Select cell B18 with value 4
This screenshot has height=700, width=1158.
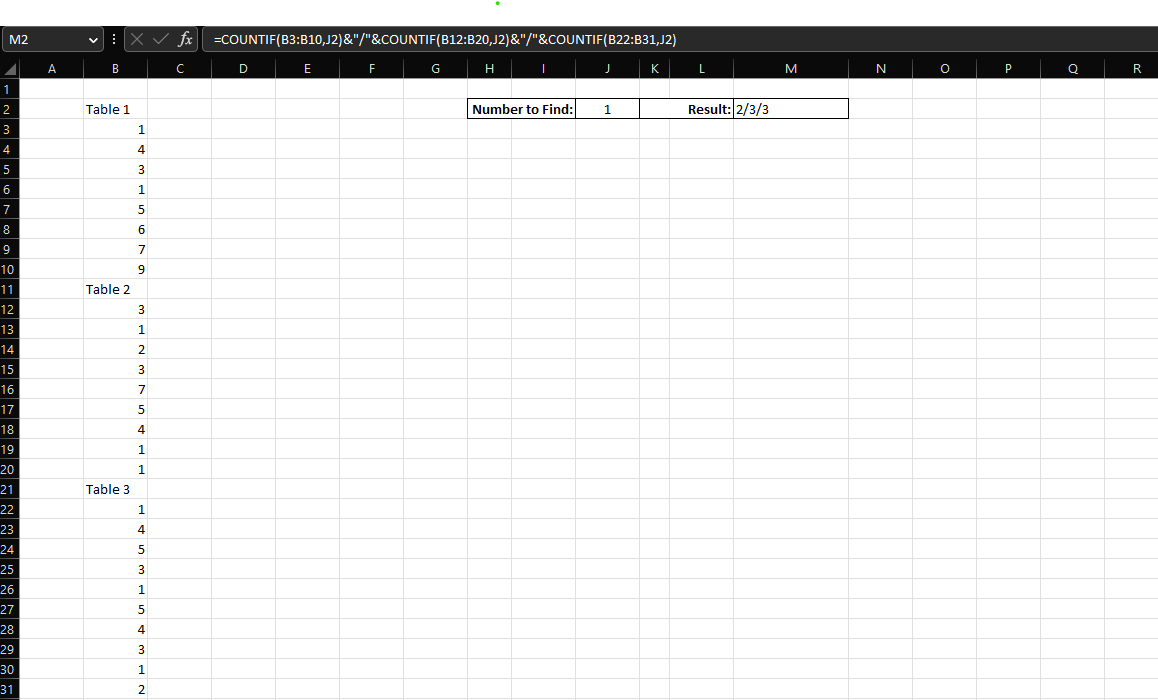(x=115, y=430)
